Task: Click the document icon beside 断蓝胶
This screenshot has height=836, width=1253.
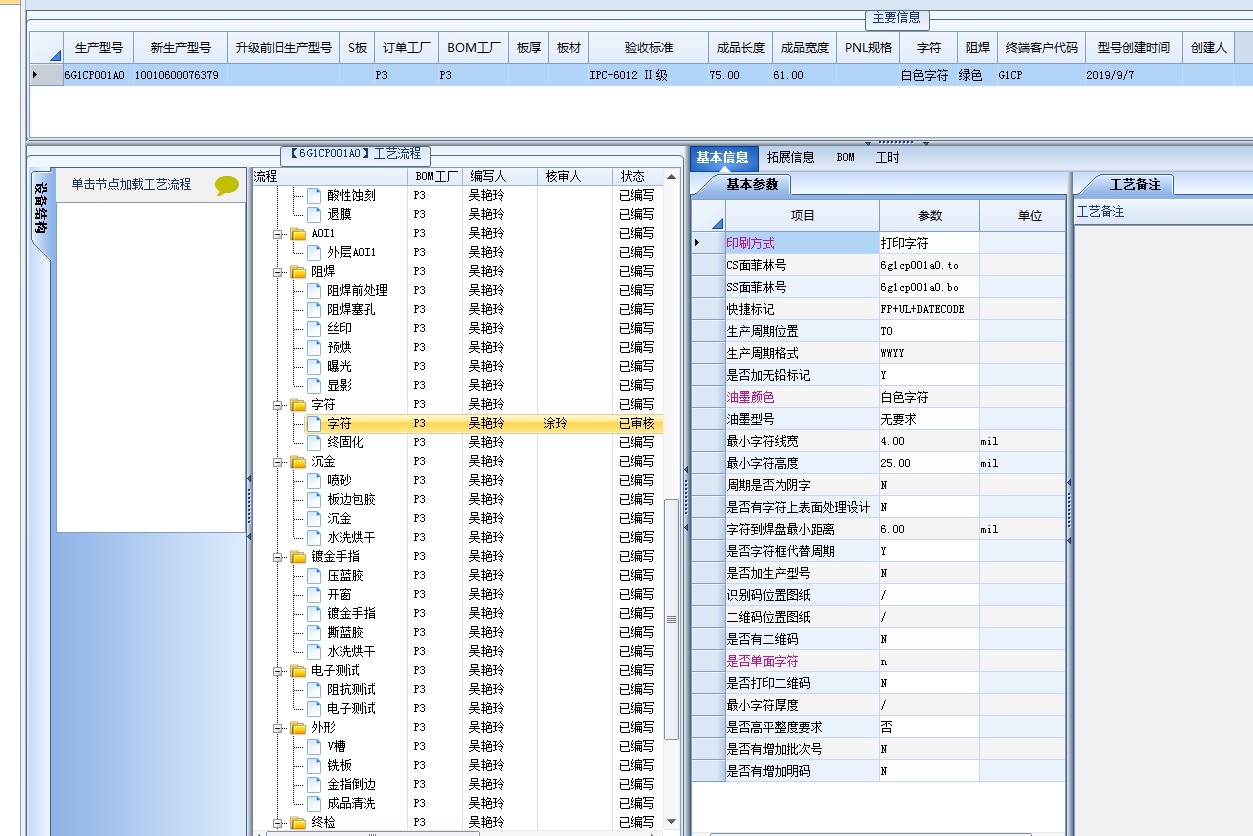Action: tap(314, 632)
